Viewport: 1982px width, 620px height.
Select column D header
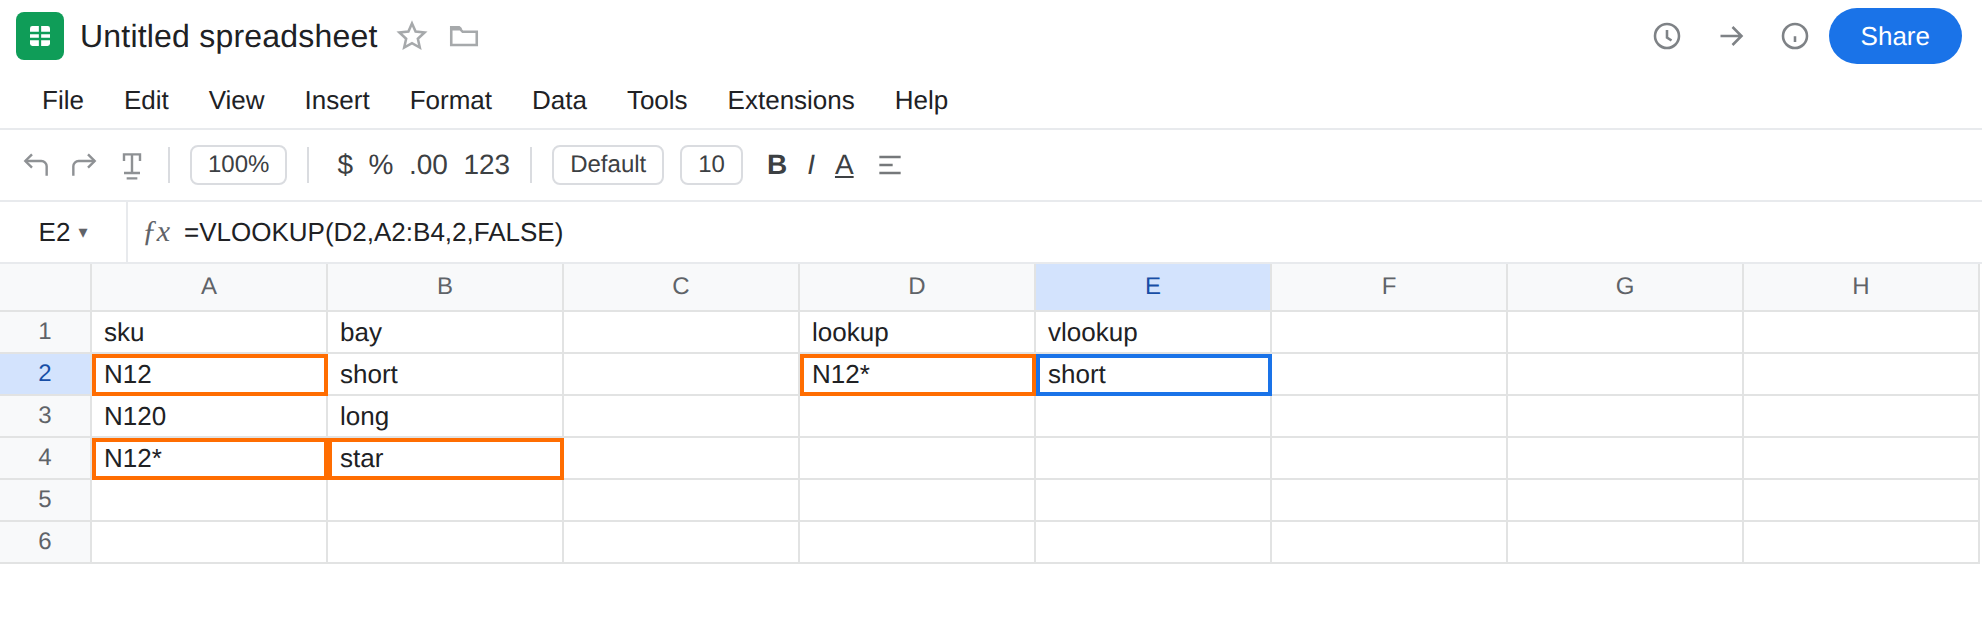[x=917, y=286]
